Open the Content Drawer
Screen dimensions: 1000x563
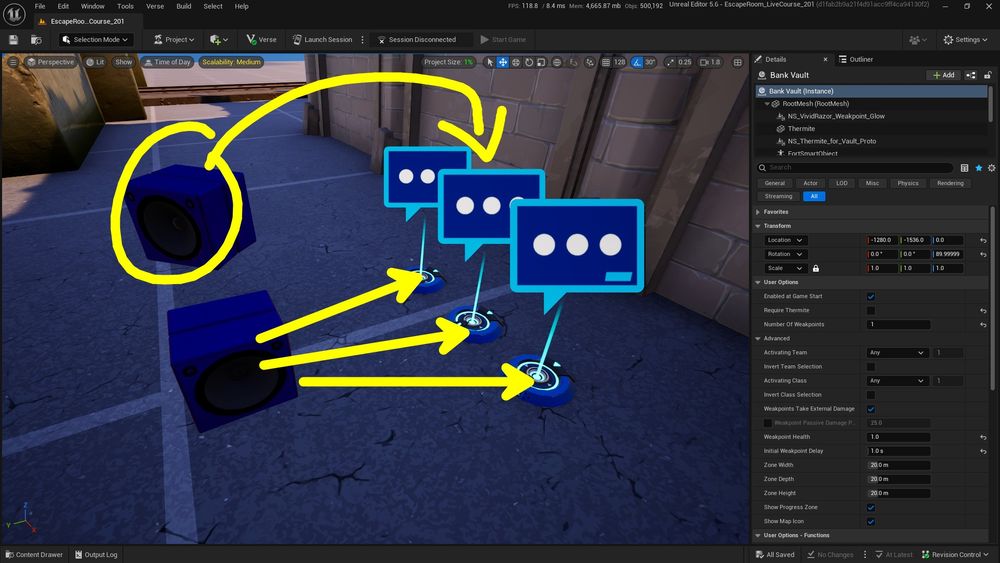coord(34,555)
